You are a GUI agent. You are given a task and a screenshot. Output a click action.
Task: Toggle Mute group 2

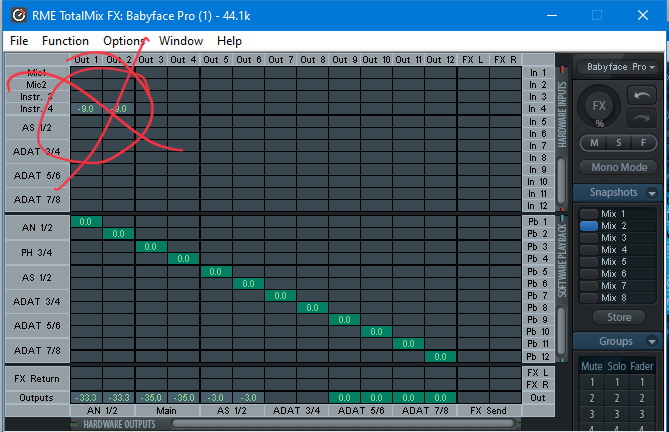point(592,398)
